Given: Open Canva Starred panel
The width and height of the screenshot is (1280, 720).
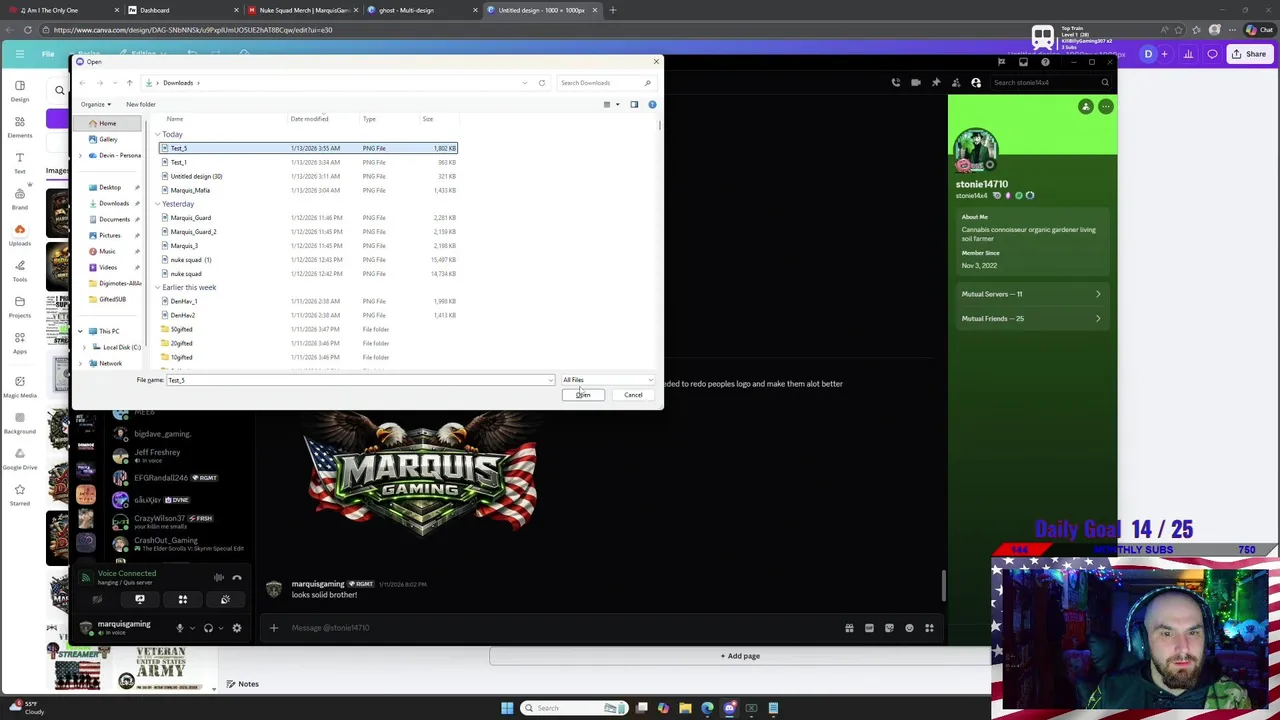Looking at the screenshot, I should point(19,495).
